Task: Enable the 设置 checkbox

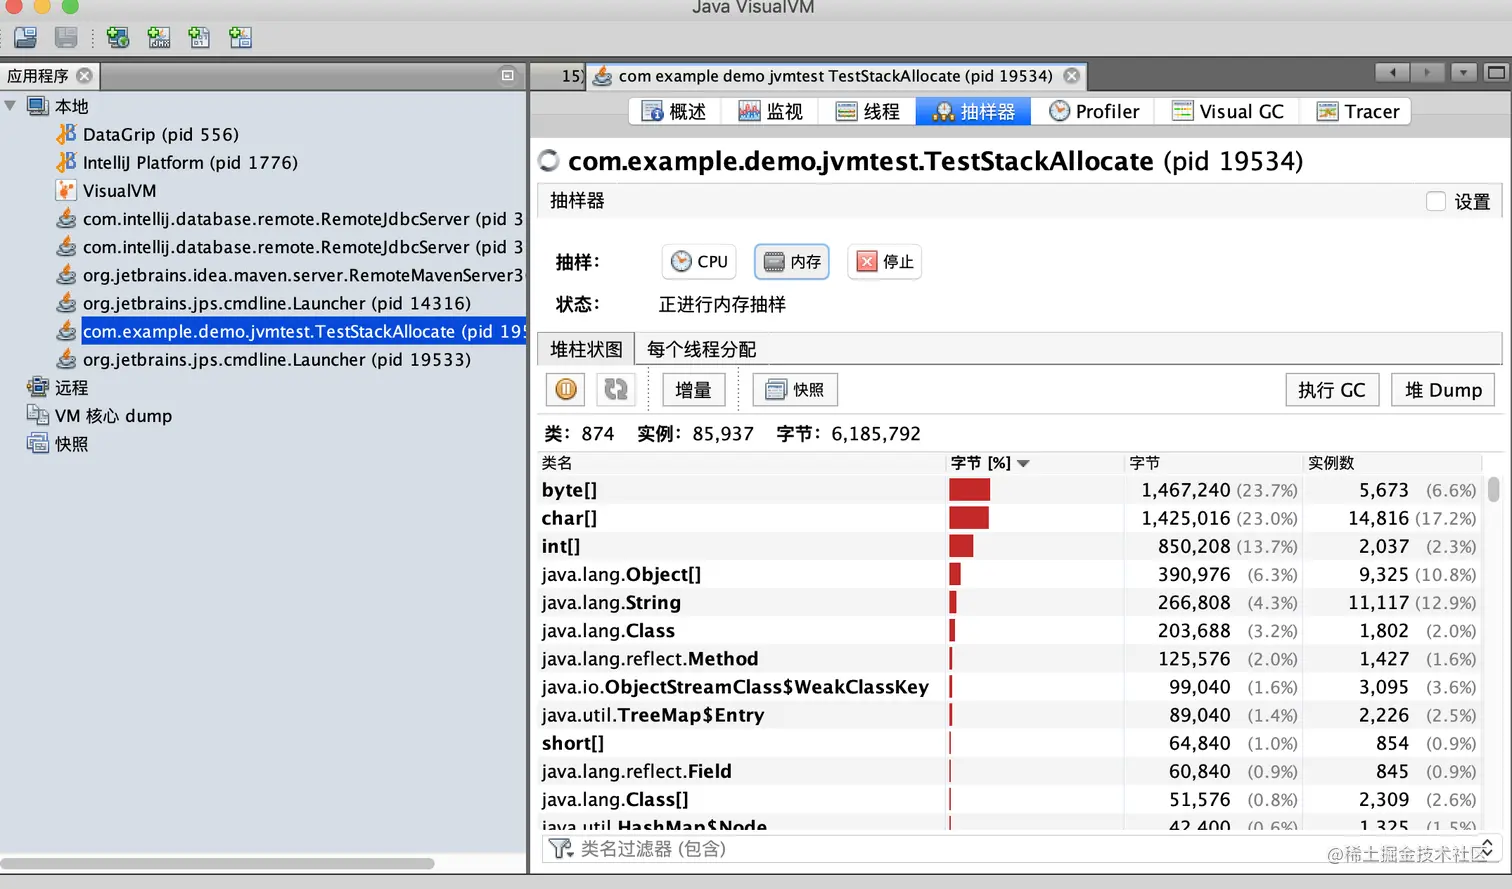Action: pyautogui.click(x=1436, y=201)
